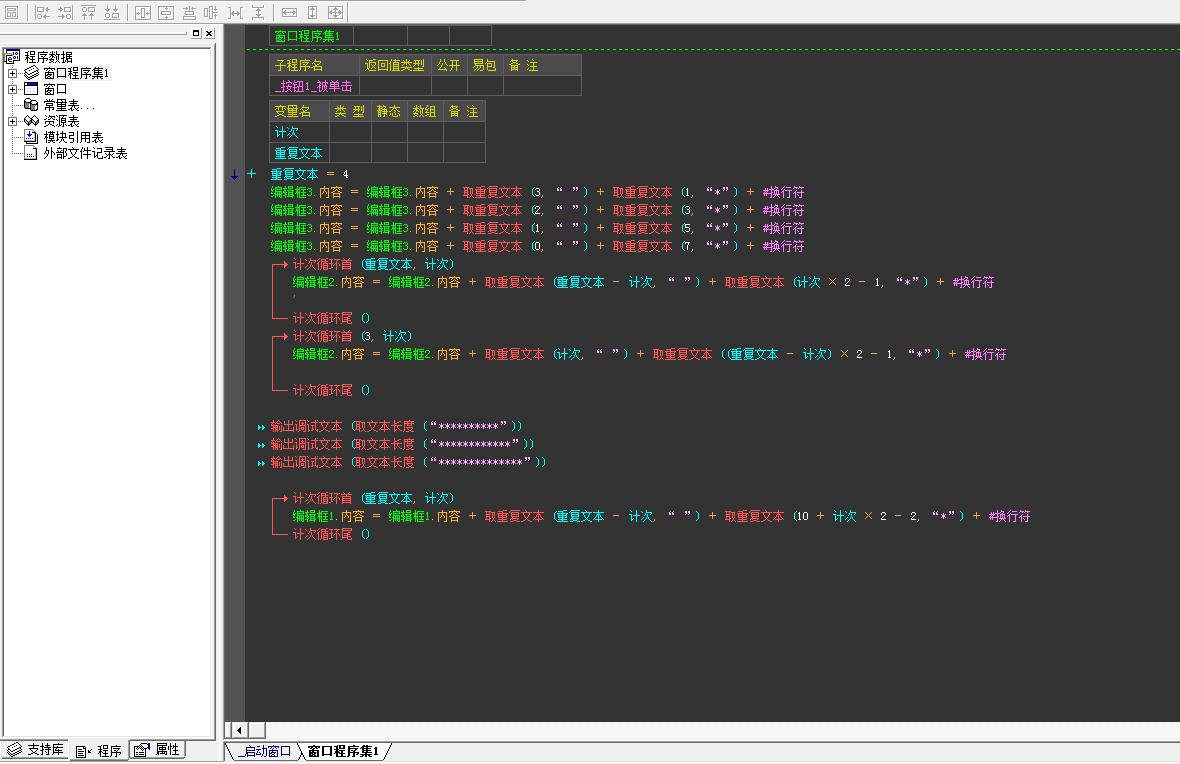
Task: Click the stacked vertical centering icon
Action: [x=190, y=12]
